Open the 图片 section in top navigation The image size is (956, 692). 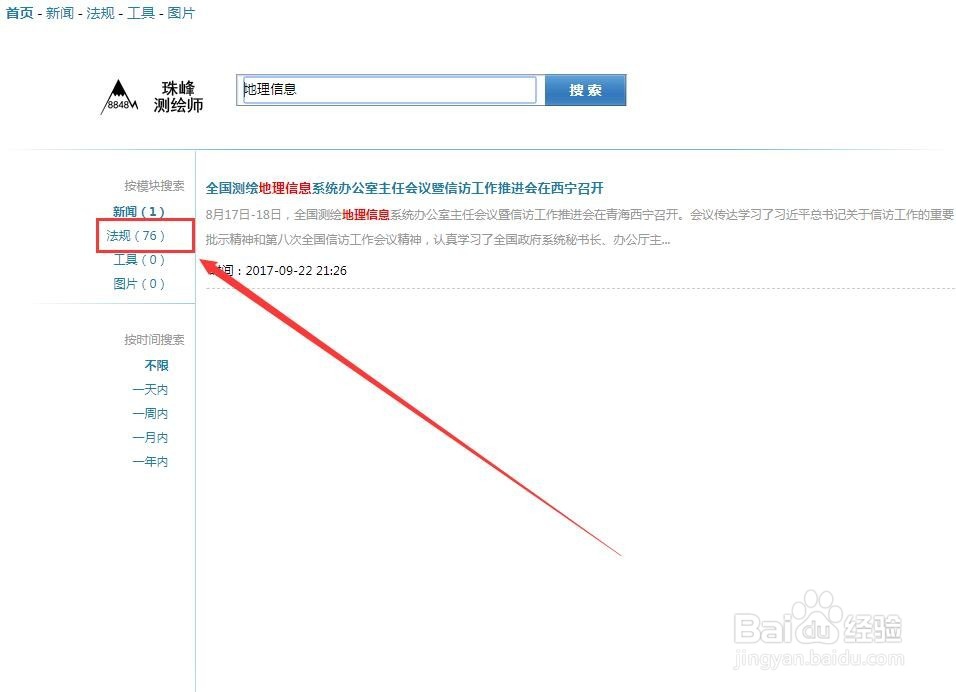(180, 14)
